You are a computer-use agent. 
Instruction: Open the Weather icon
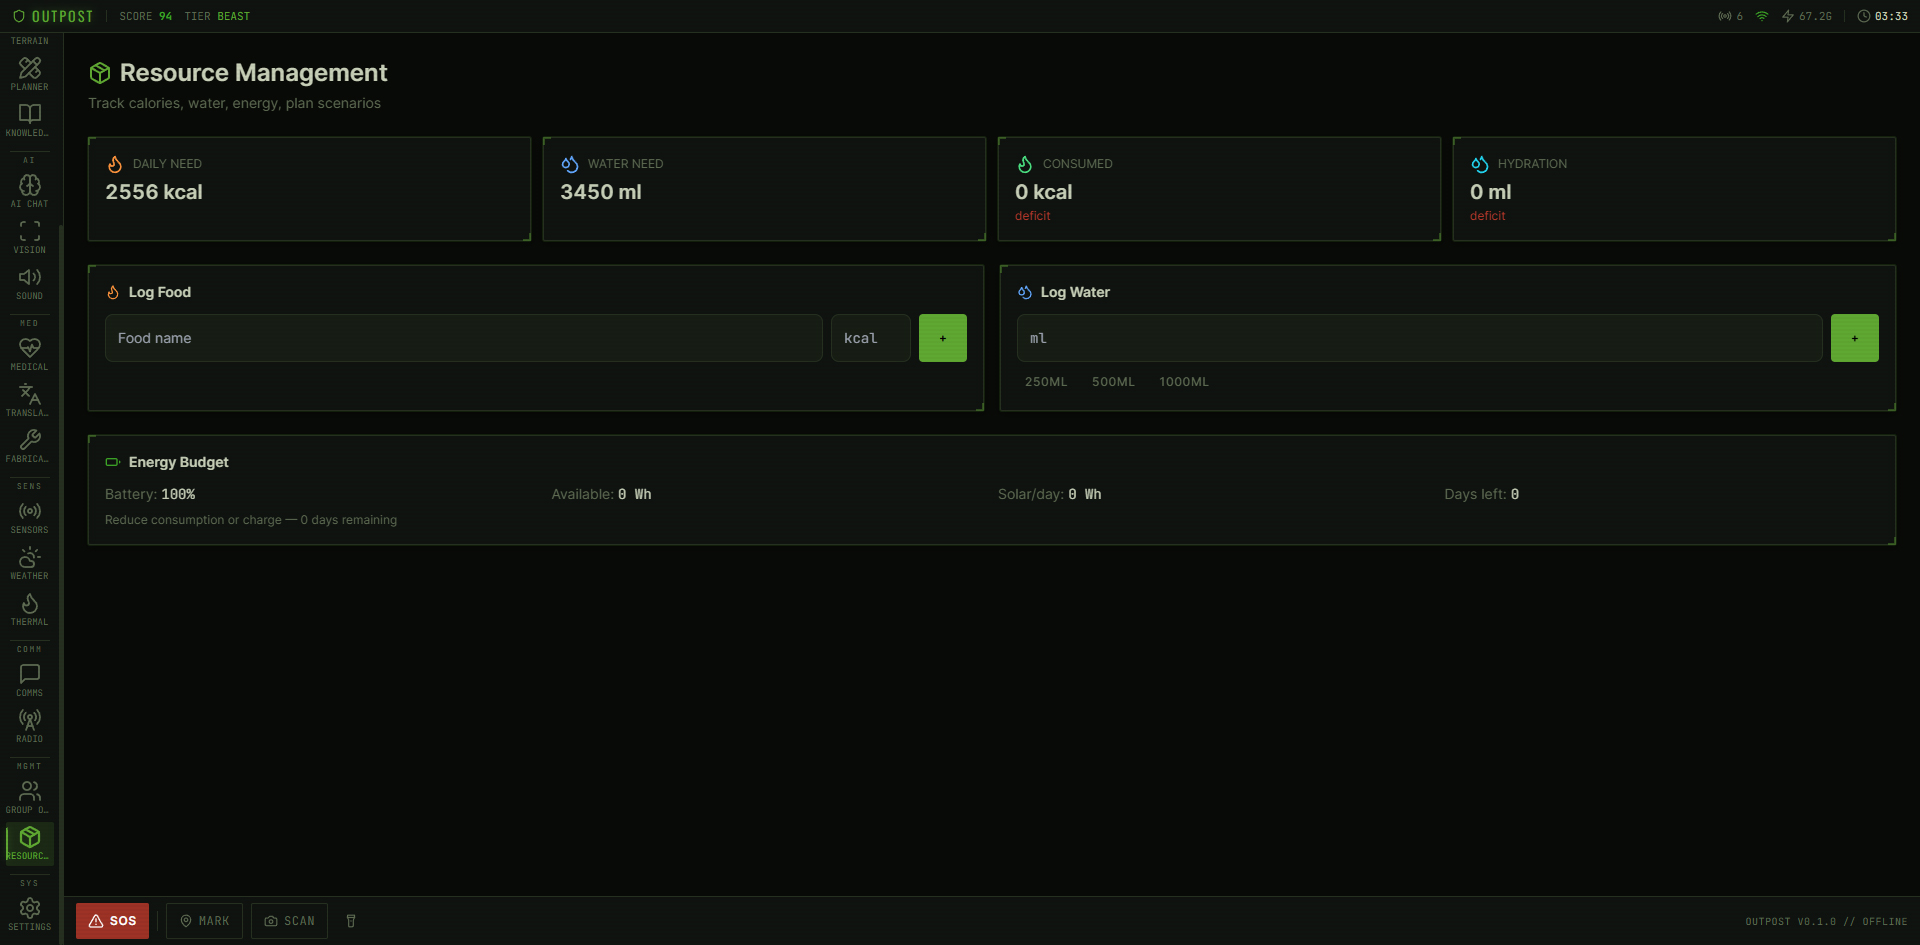click(x=30, y=563)
